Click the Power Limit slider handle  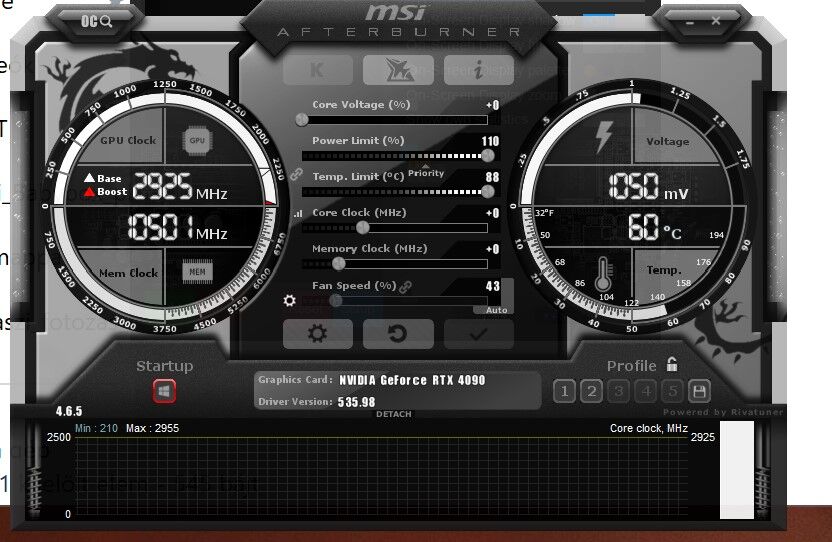(x=488, y=156)
